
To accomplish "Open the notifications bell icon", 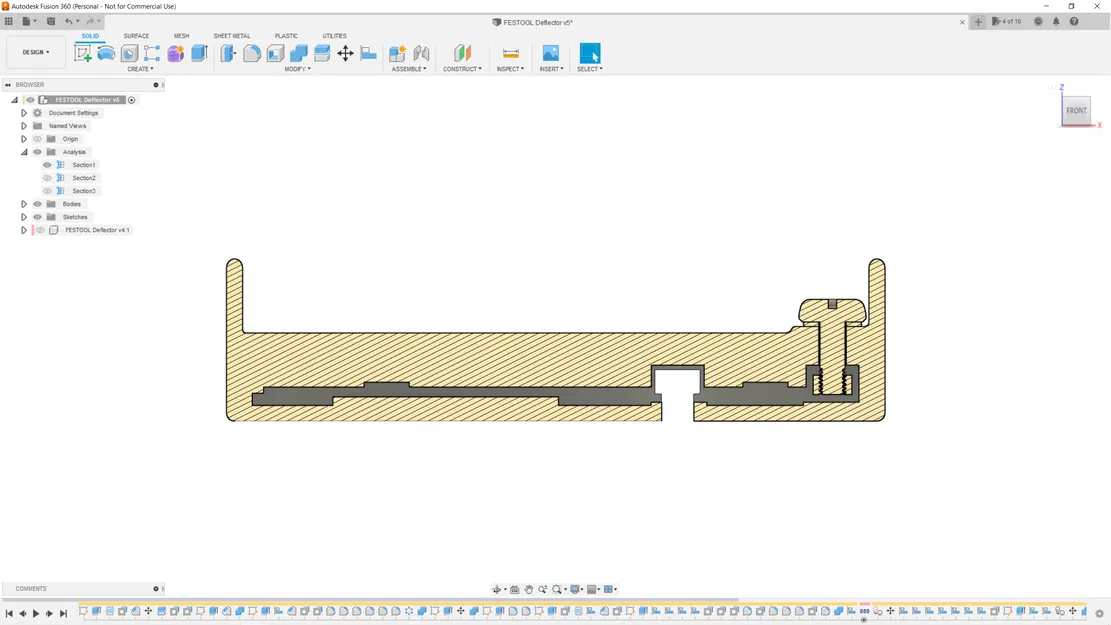I will click(1056, 21).
